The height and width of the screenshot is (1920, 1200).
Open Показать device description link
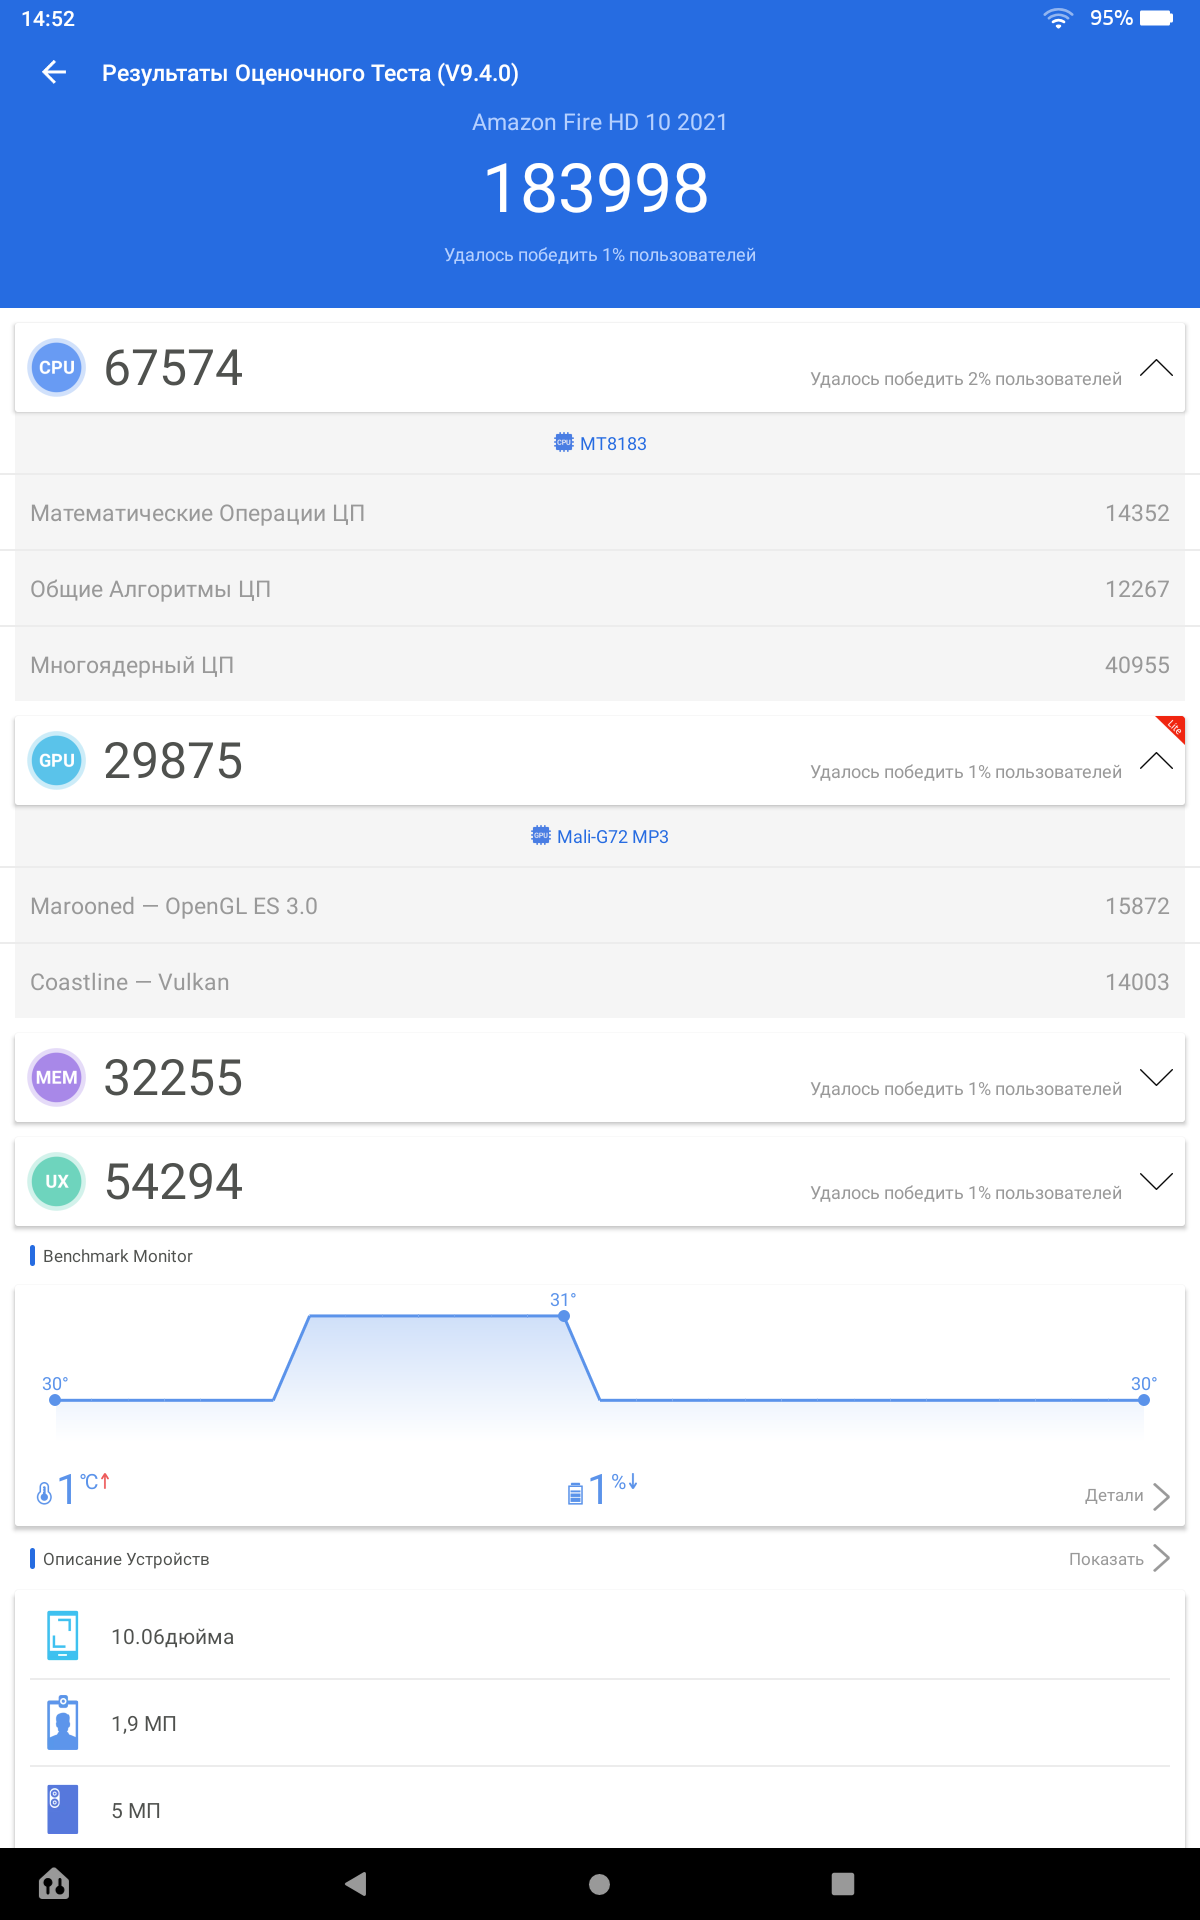[1106, 1559]
